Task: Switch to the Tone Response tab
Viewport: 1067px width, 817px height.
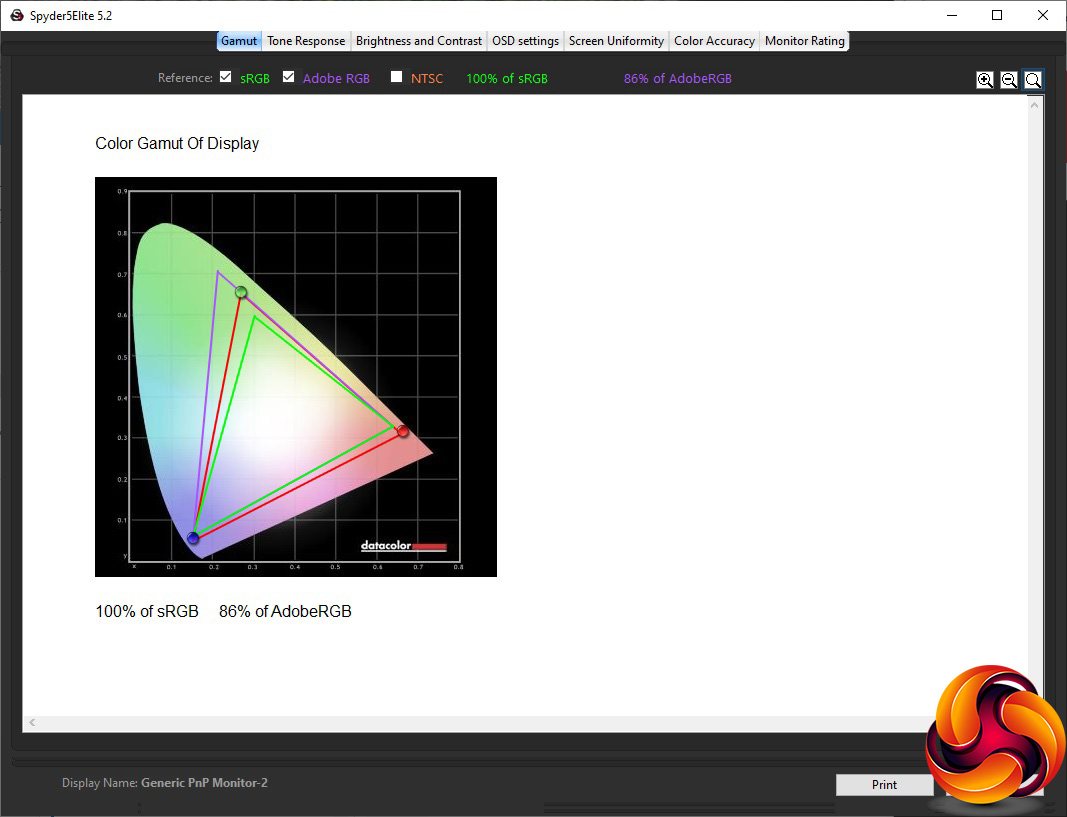Action: [306, 41]
